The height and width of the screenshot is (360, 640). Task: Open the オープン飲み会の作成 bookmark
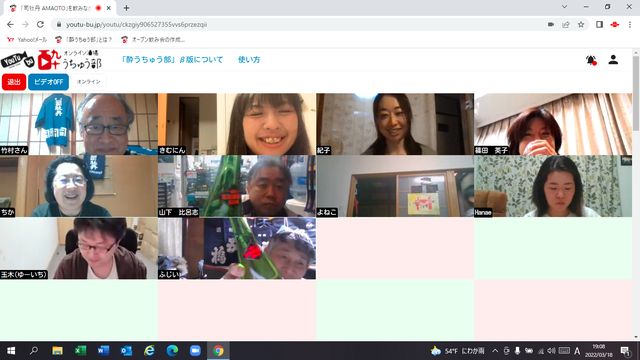click(x=153, y=40)
